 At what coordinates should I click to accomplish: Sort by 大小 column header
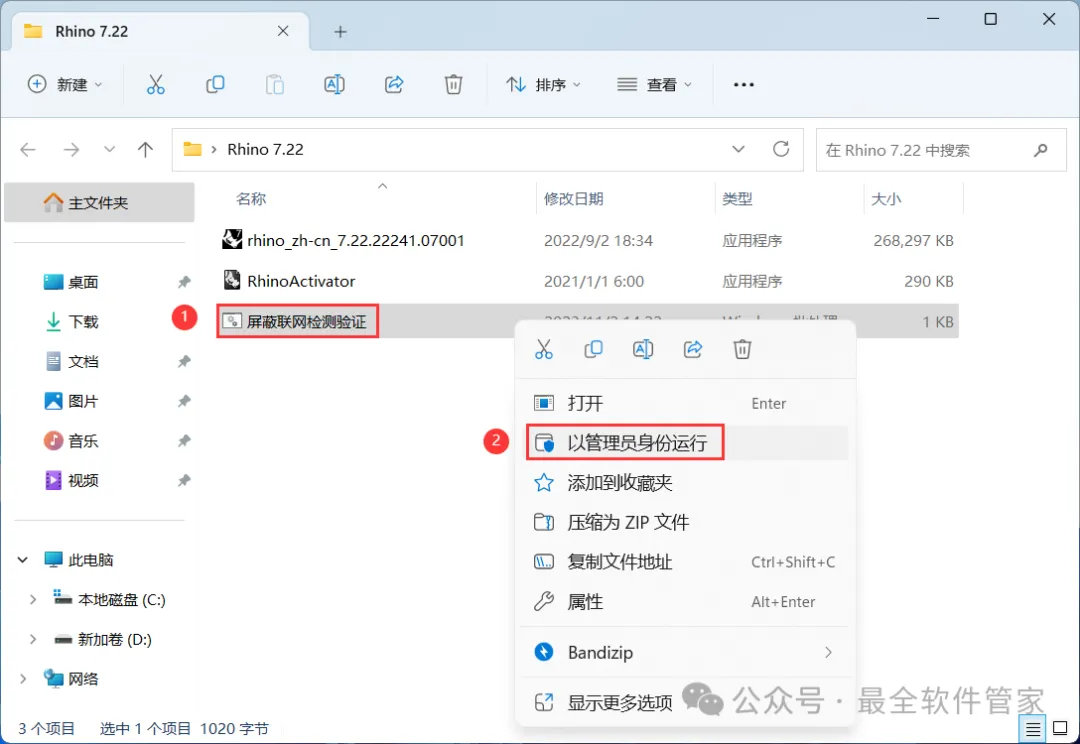(886, 199)
